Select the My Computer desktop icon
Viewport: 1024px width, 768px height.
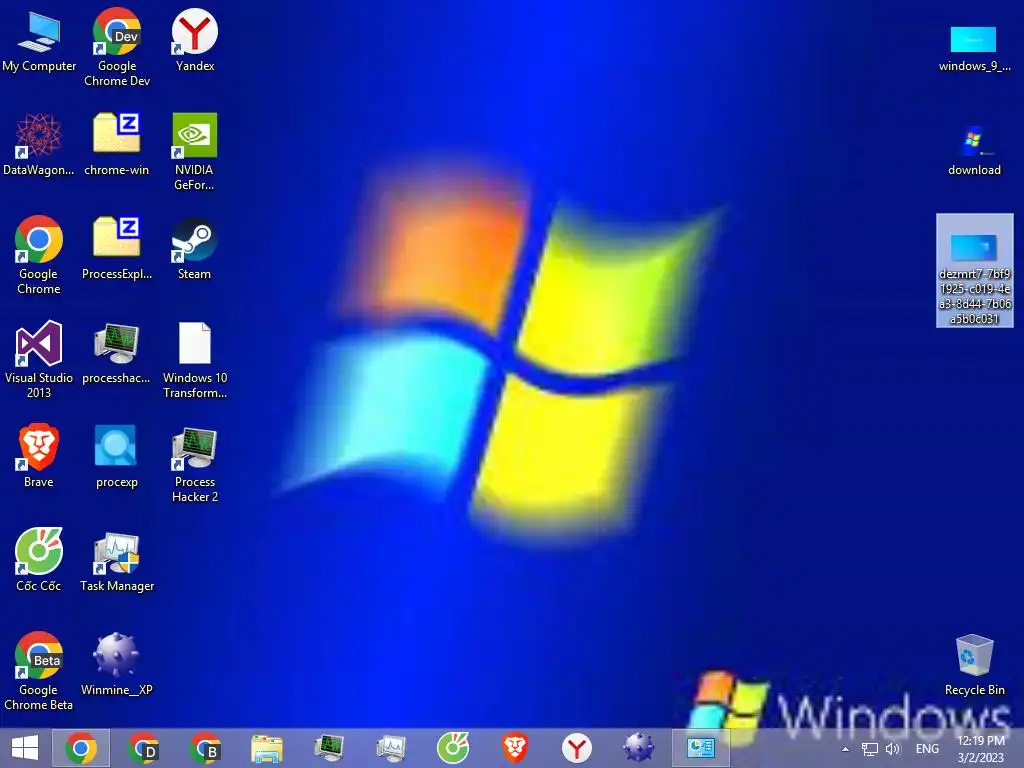tap(39, 40)
